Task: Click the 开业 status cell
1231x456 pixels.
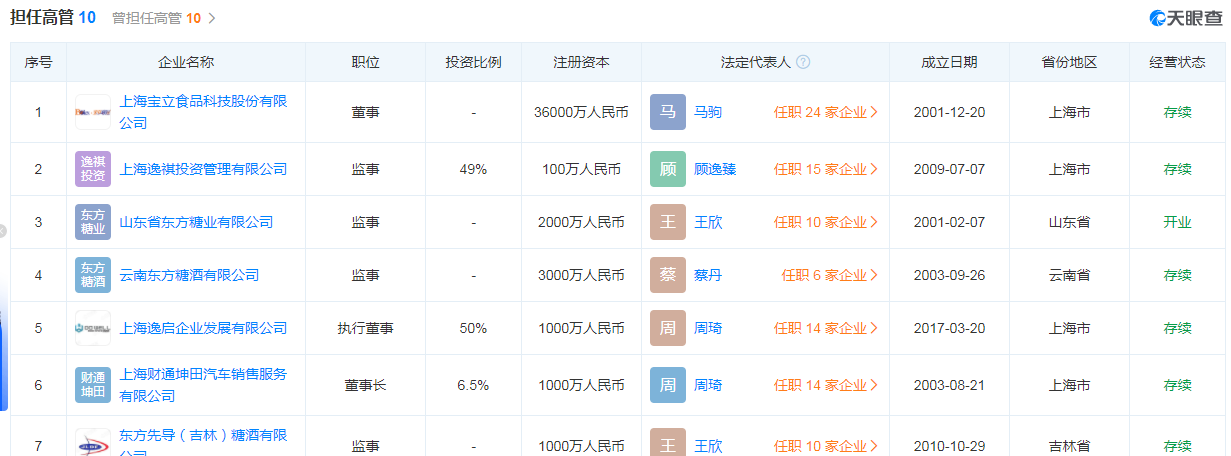Action: point(1177,222)
